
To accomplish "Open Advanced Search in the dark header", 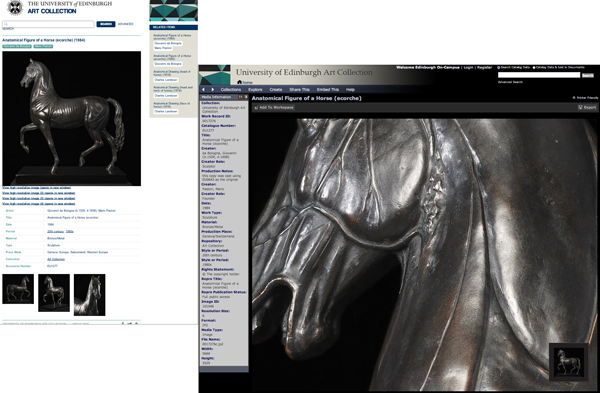I will click(510, 82).
